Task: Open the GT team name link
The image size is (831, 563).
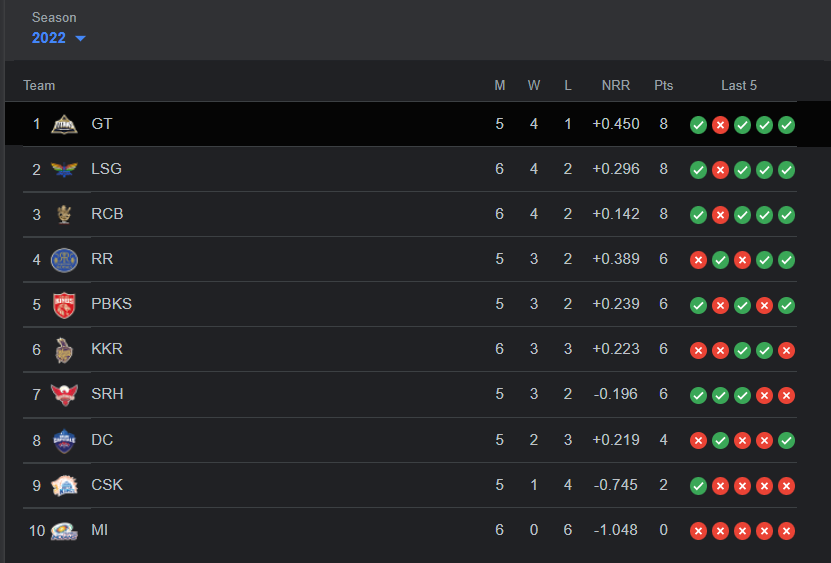Action: point(102,124)
